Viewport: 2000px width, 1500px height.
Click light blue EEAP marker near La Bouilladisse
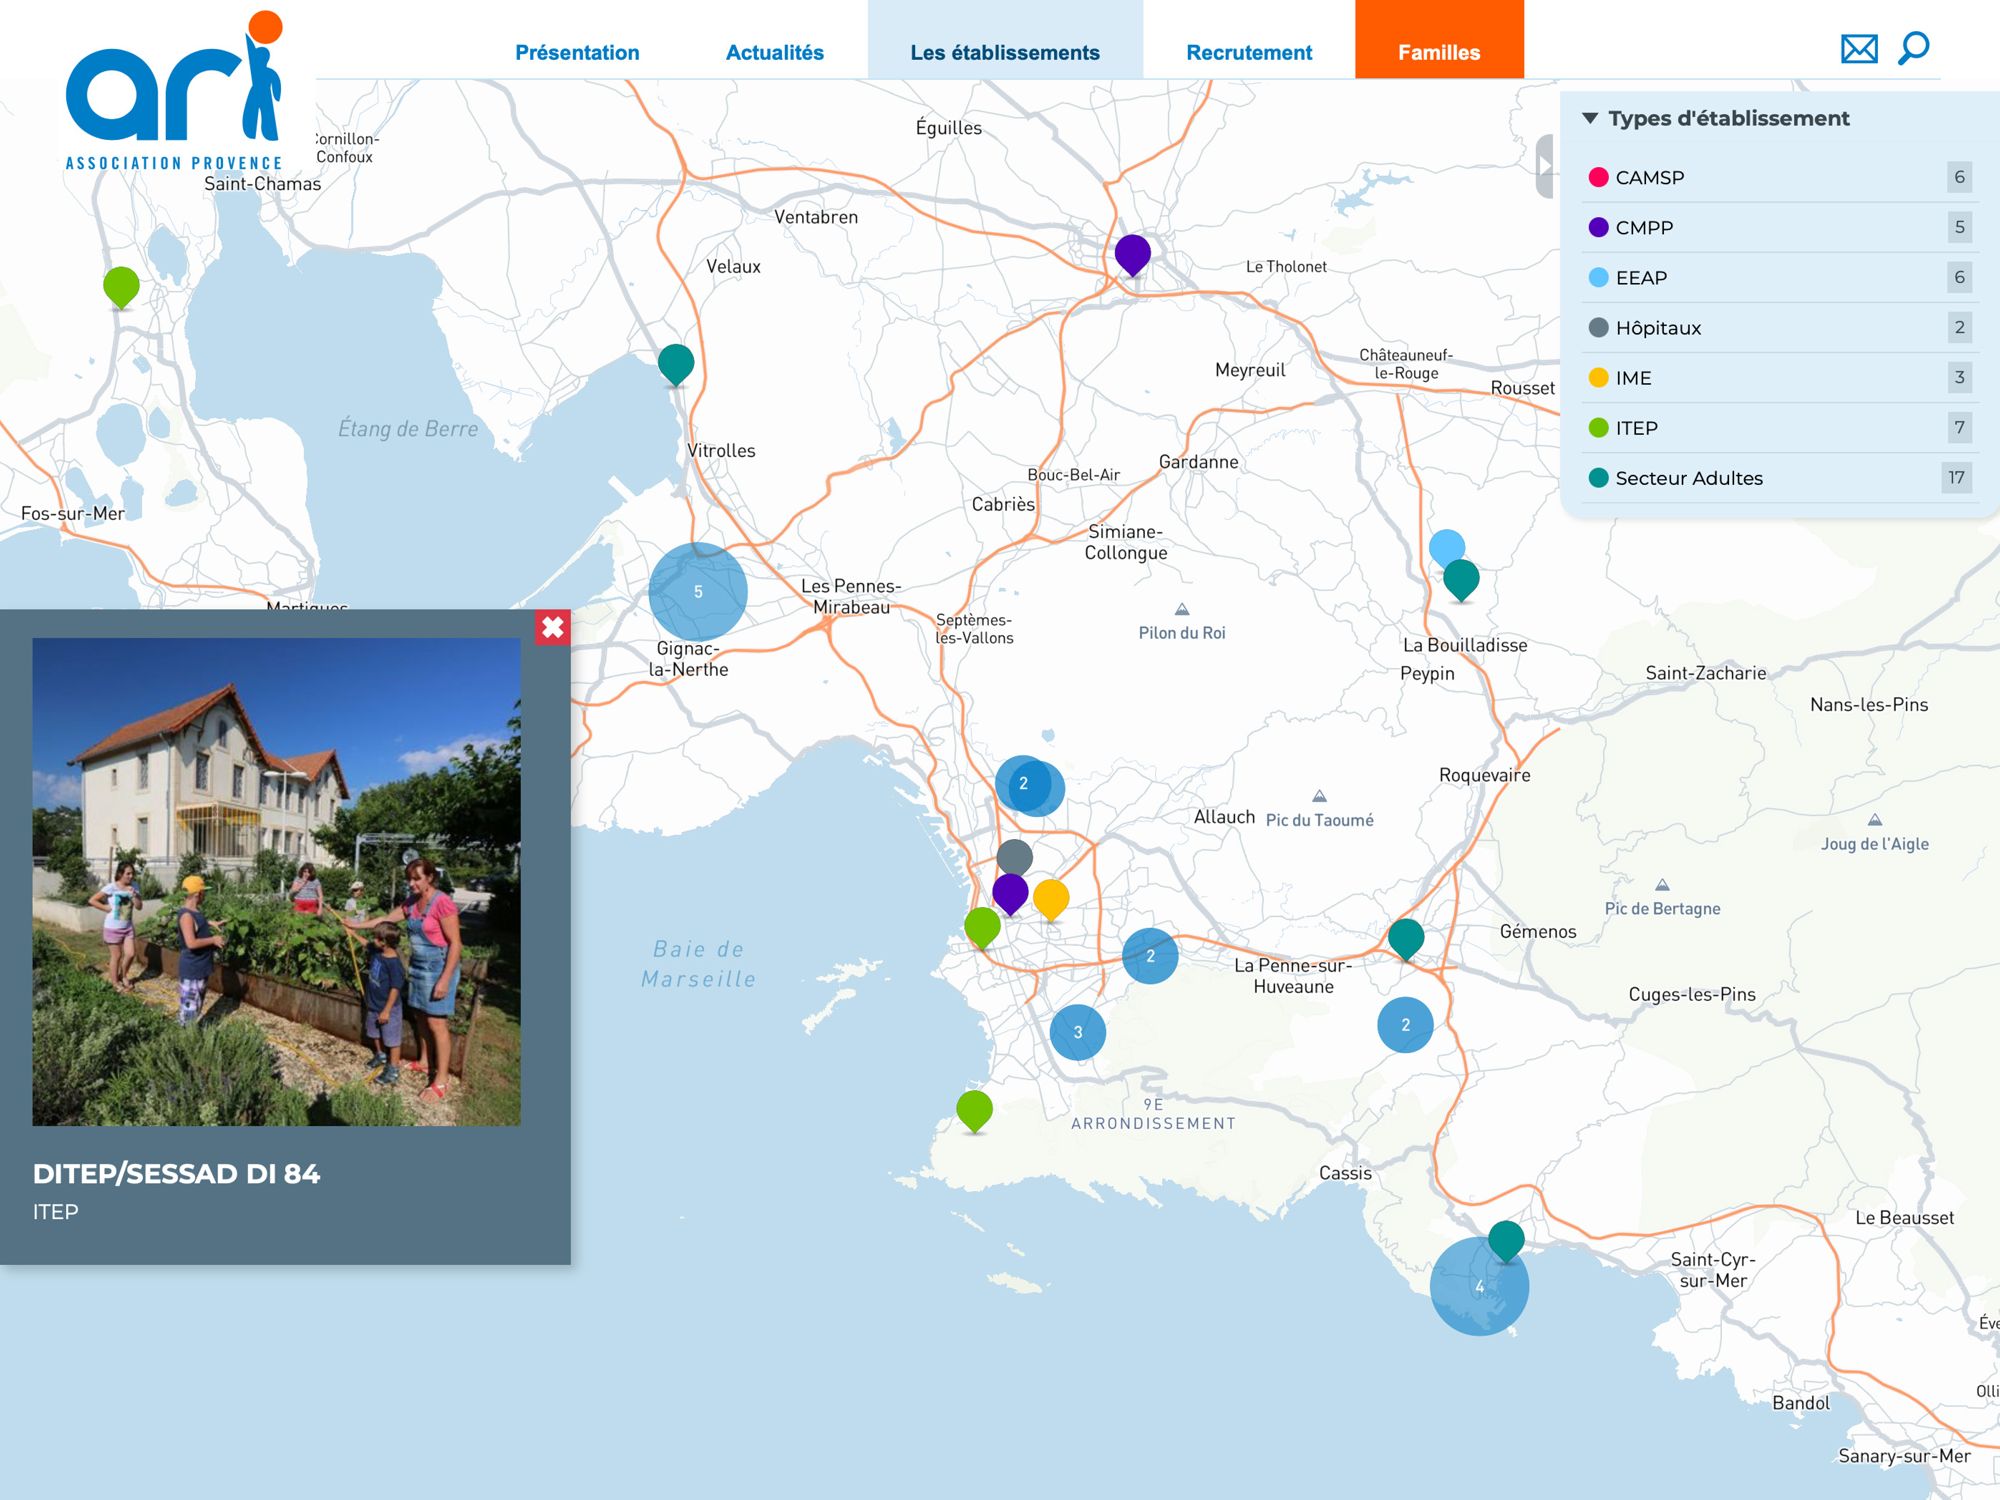(1445, 545)
